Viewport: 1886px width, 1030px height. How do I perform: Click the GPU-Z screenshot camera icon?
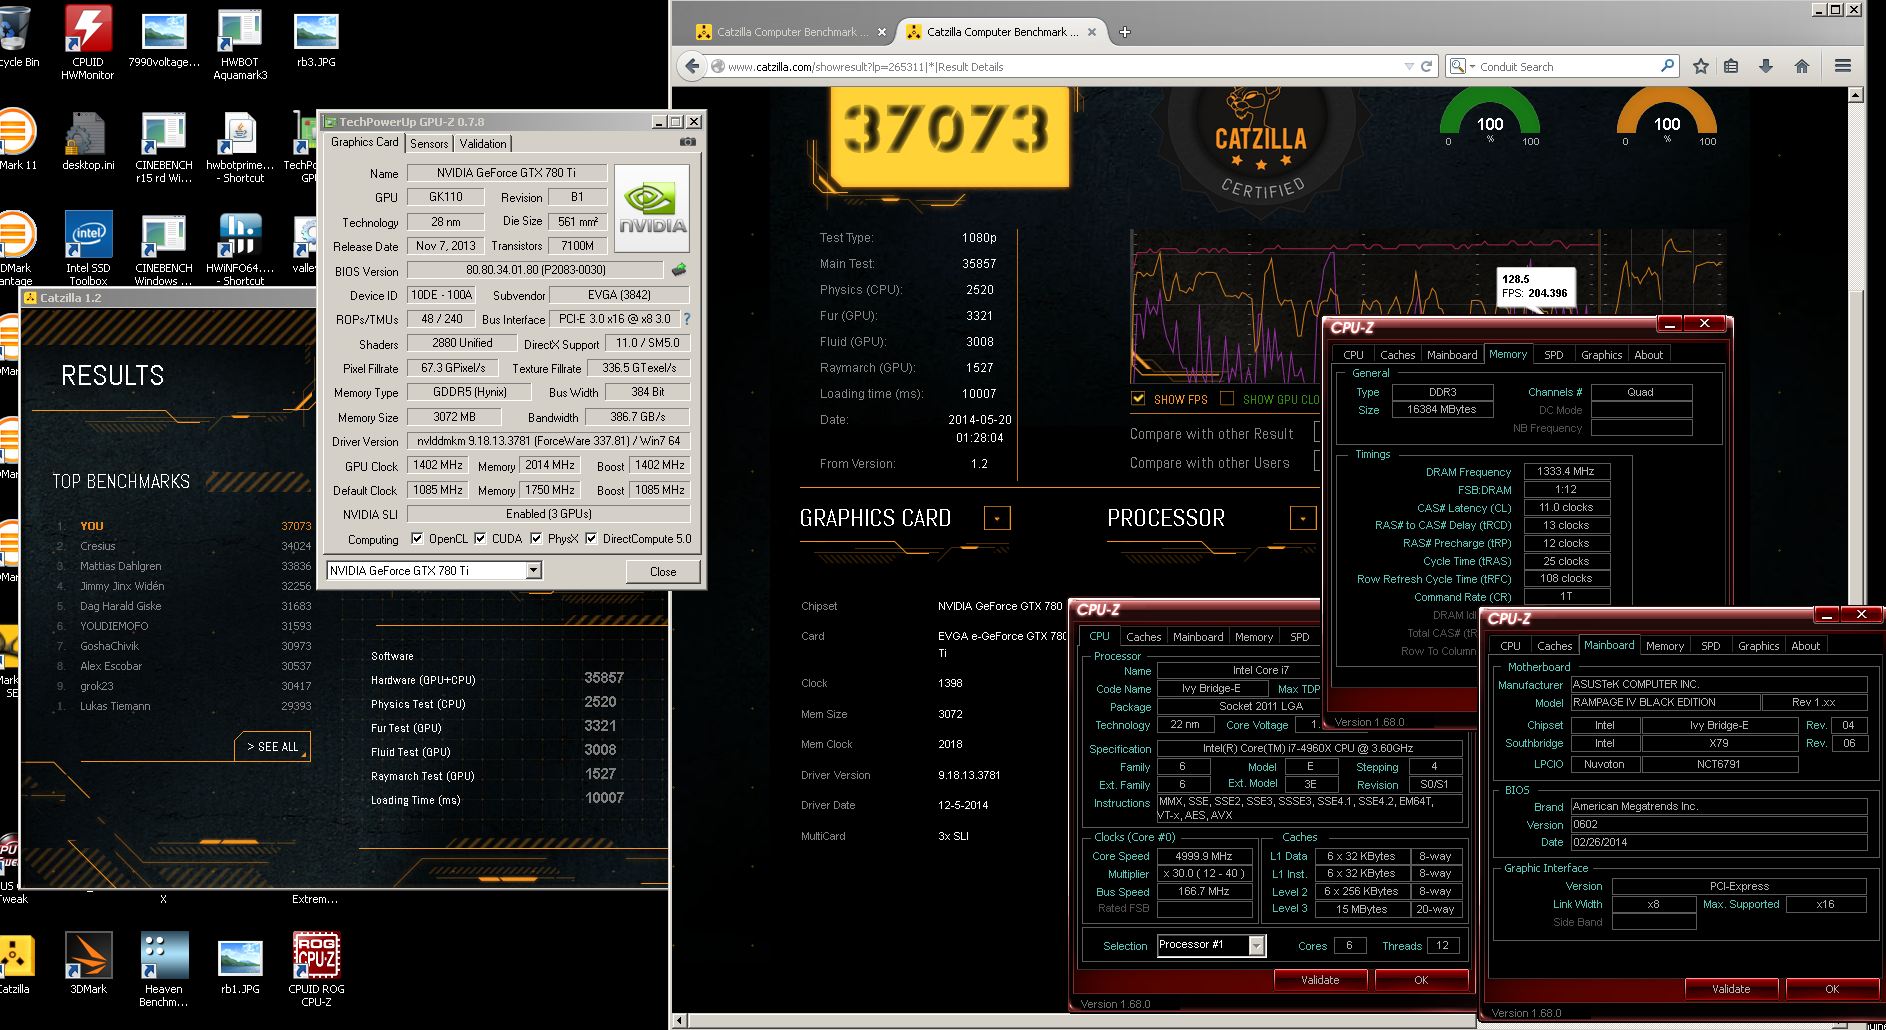(688, 142)
